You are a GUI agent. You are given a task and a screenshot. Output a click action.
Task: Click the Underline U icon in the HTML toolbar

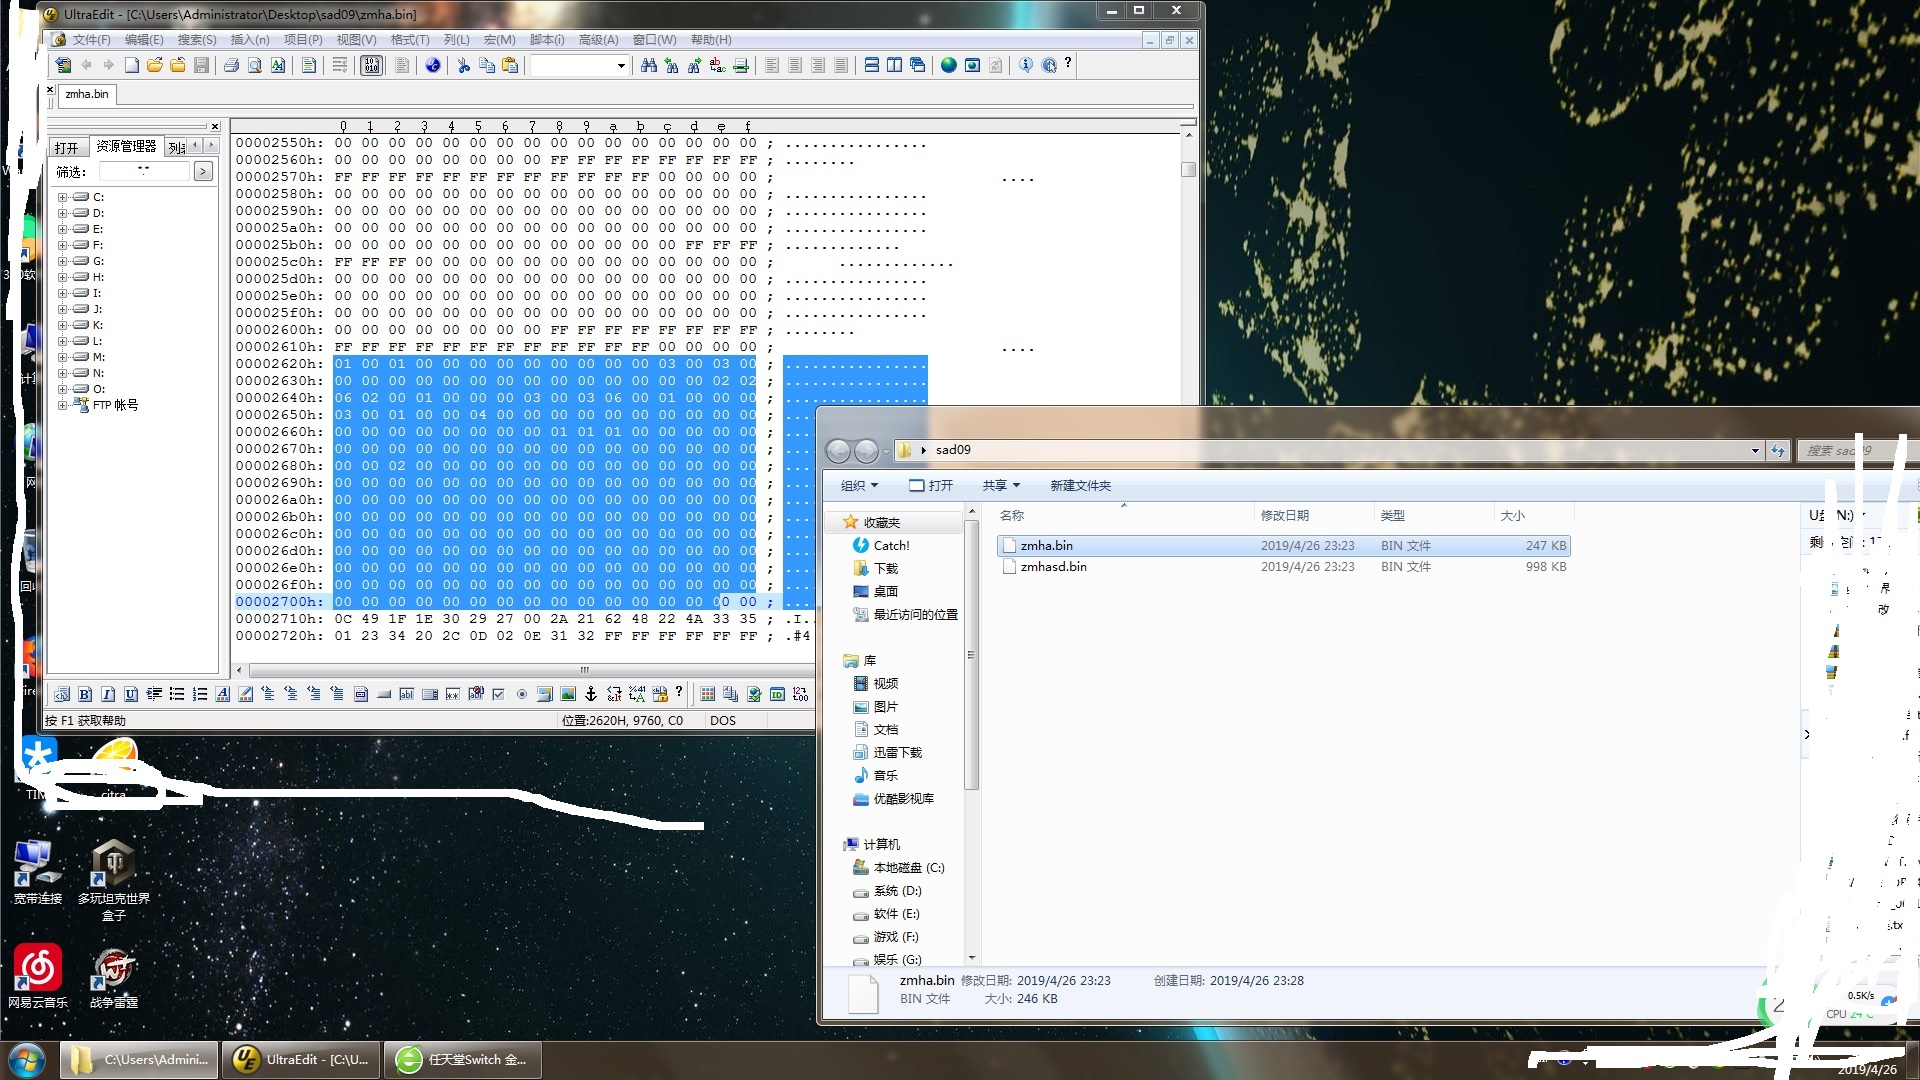(131, 694)
